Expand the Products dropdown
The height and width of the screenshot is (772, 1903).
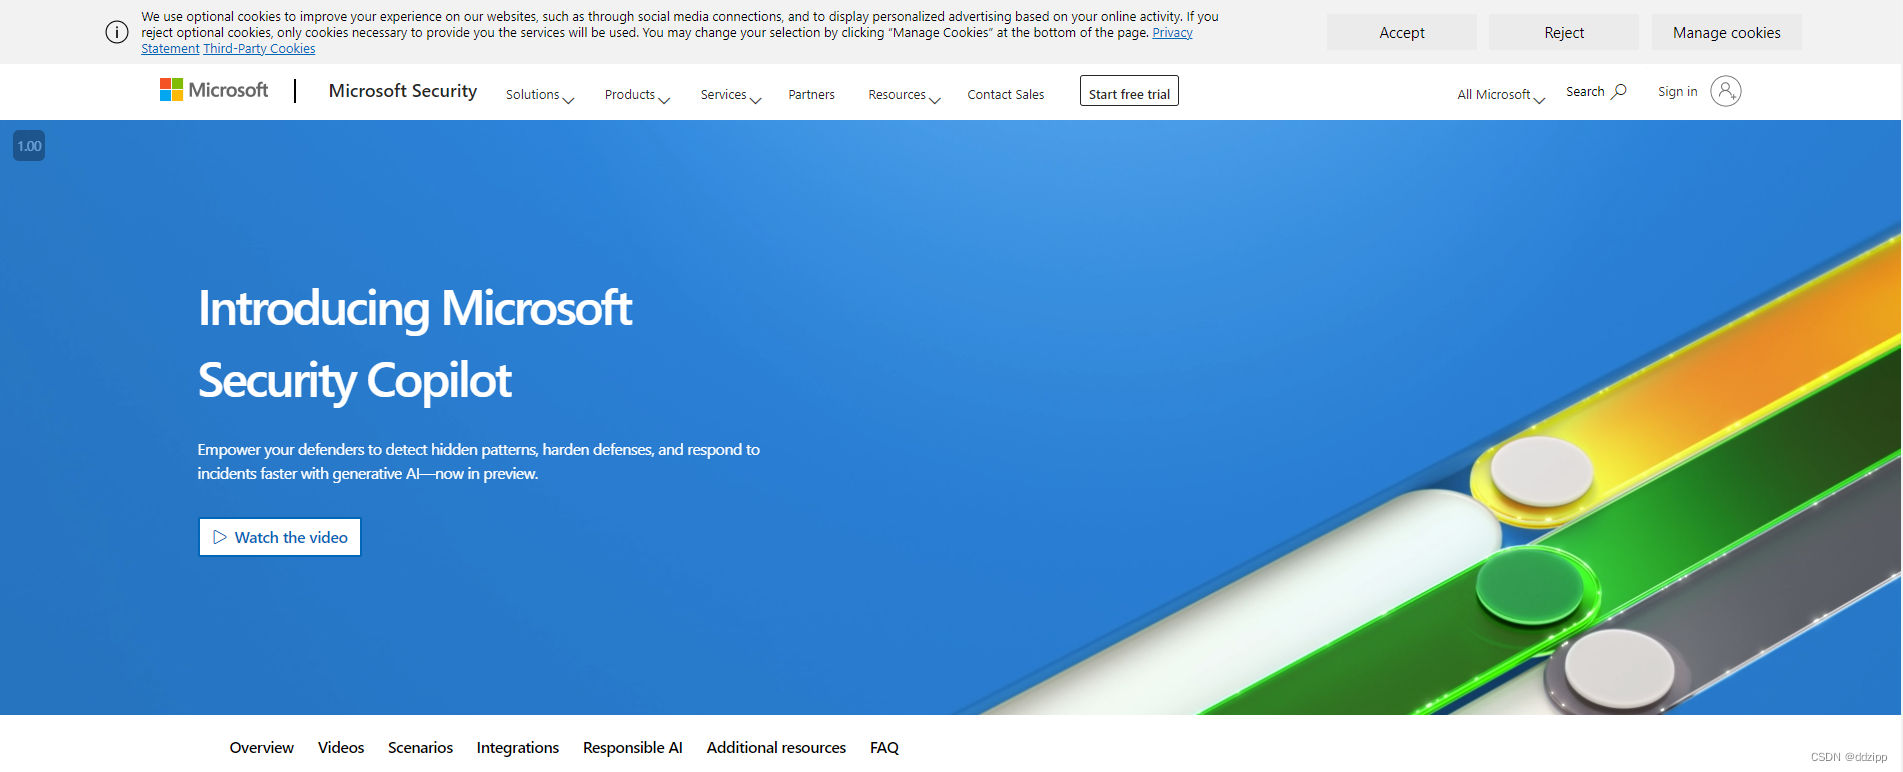[x=637, y=95]
